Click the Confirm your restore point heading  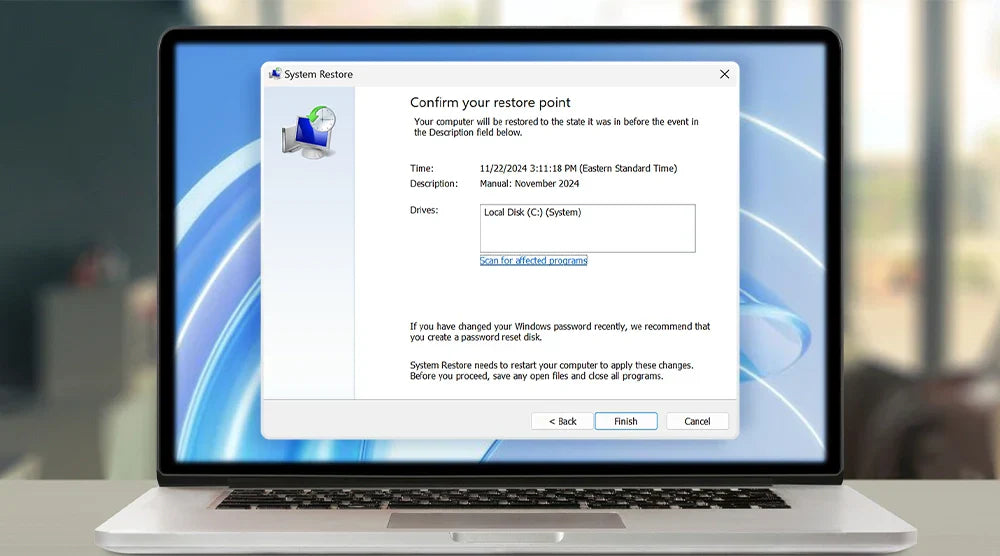tap(490, 103)
